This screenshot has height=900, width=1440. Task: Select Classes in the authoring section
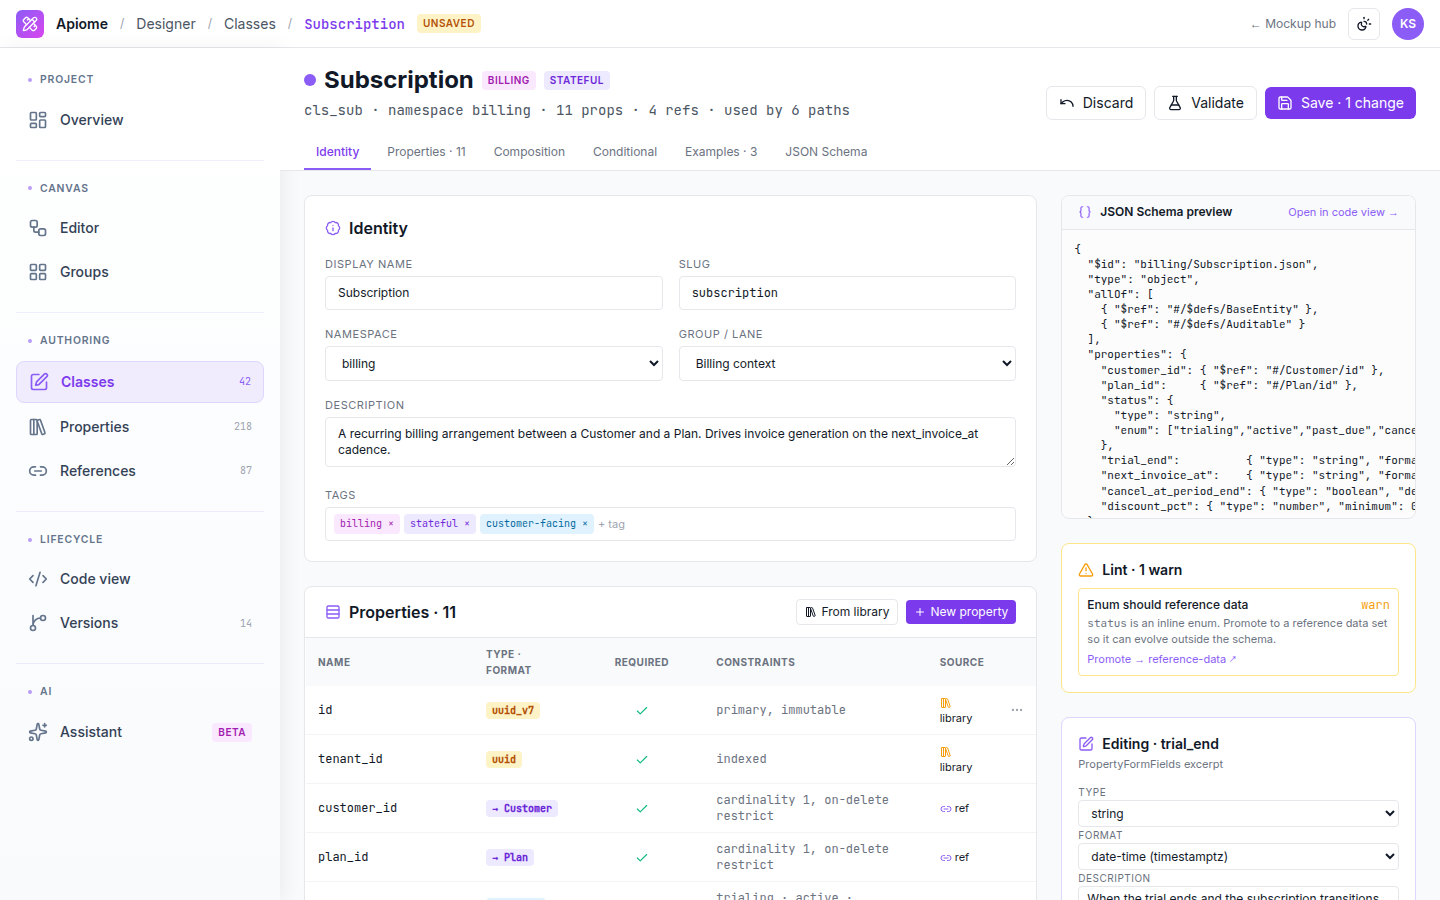pos(140,382)
